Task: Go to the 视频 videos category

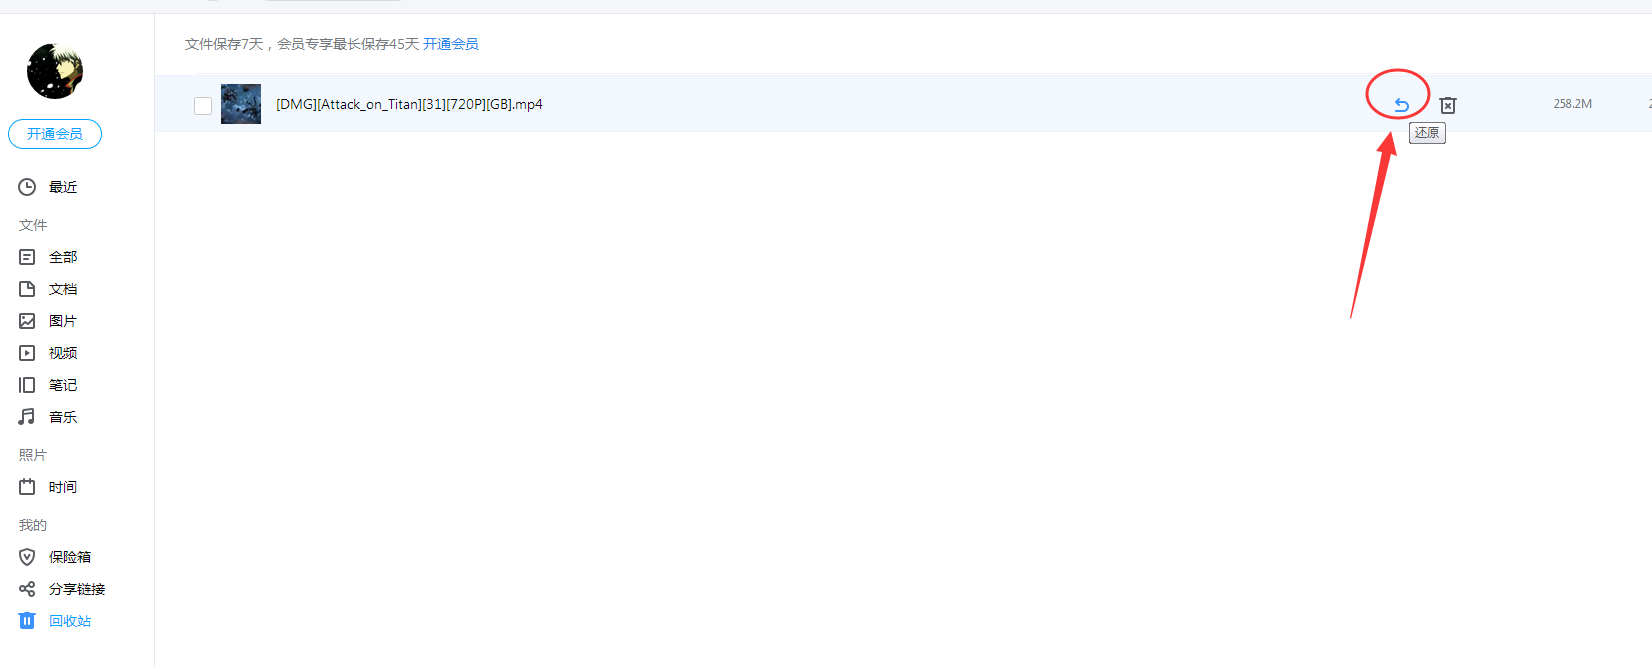Action: tap(62, 353)
